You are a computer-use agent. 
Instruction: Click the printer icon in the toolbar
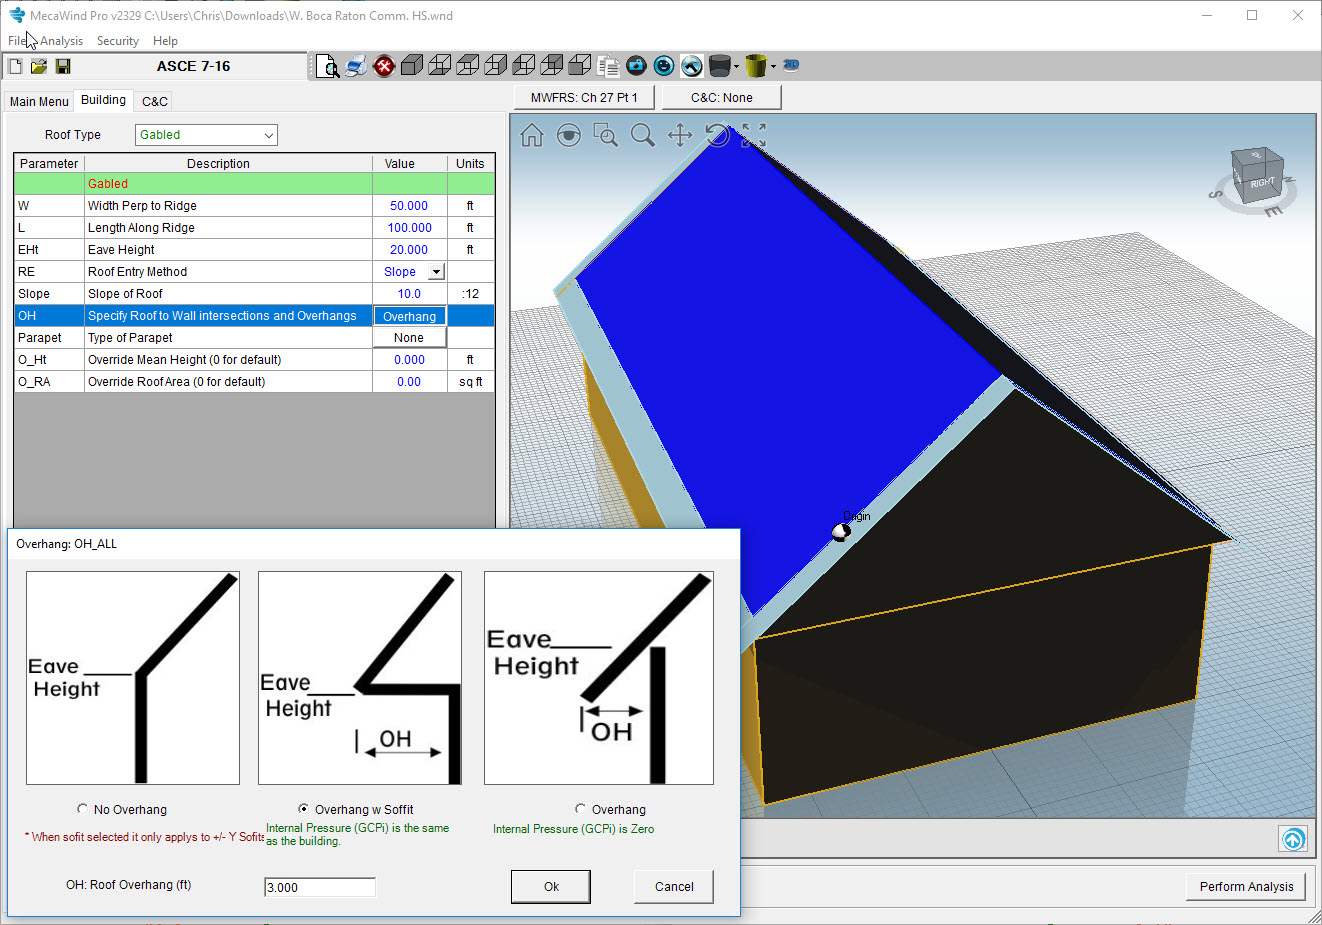pyautogui.click(x=355, y=66)
